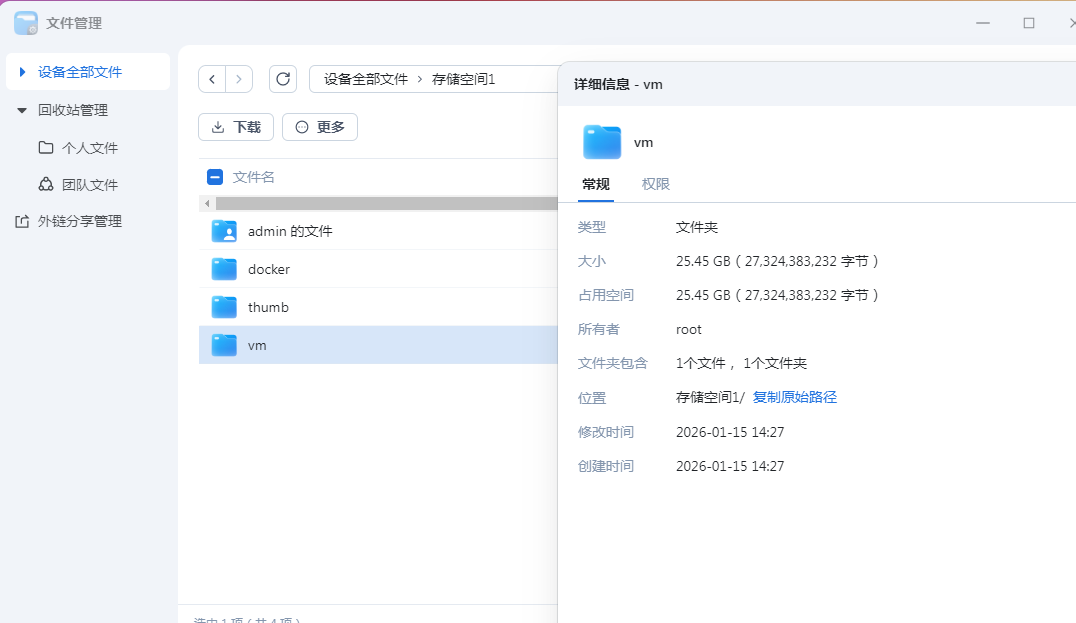Collapse the 回收站管理 section
Image resolution: width=1076 pixels, height=623 pixels.
tap(22, 110)
